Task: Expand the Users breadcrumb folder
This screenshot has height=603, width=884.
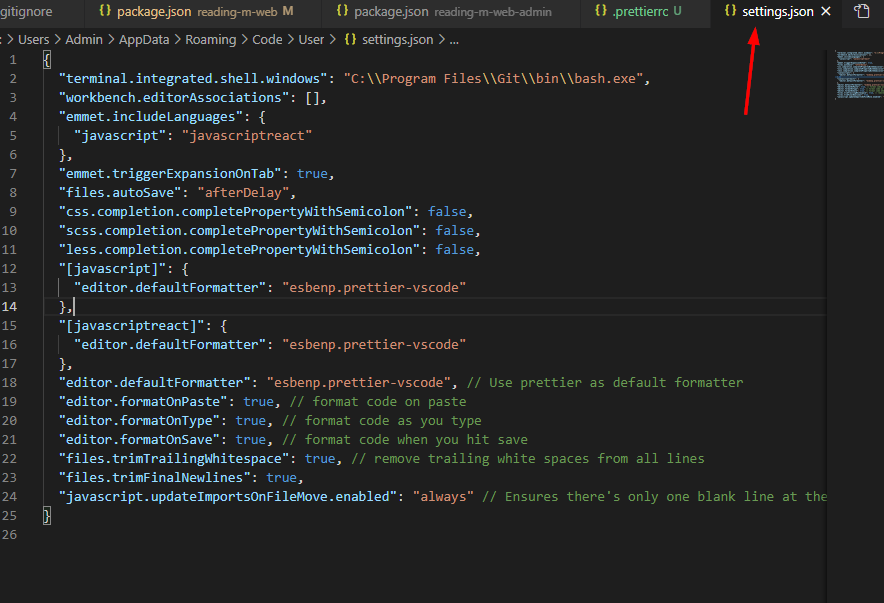Action: point(34,40)
